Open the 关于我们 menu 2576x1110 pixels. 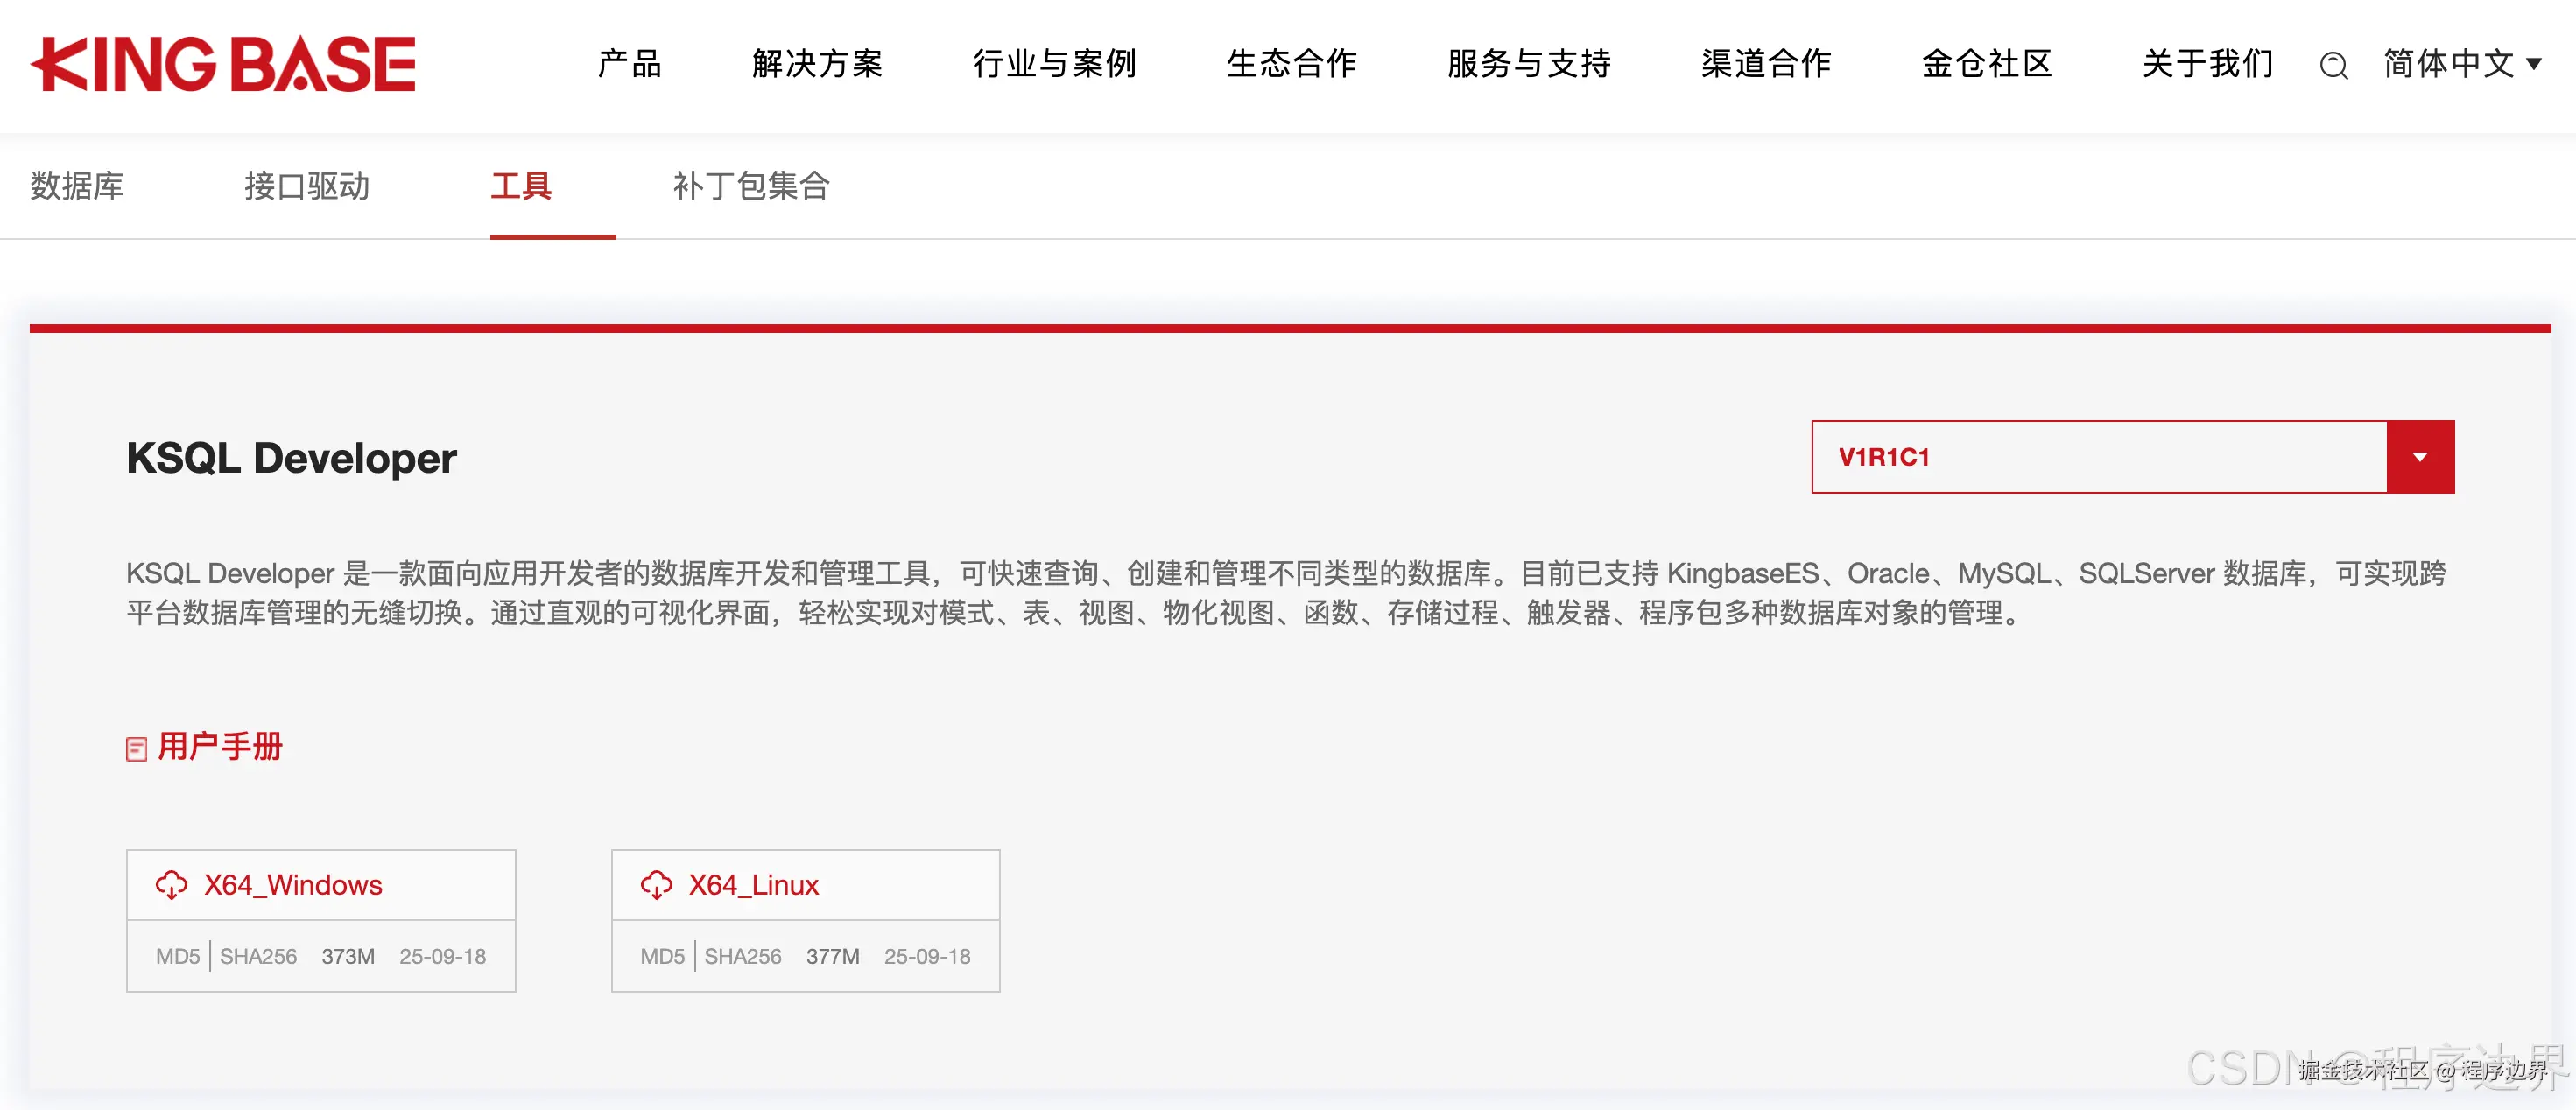pos(2208,64)
